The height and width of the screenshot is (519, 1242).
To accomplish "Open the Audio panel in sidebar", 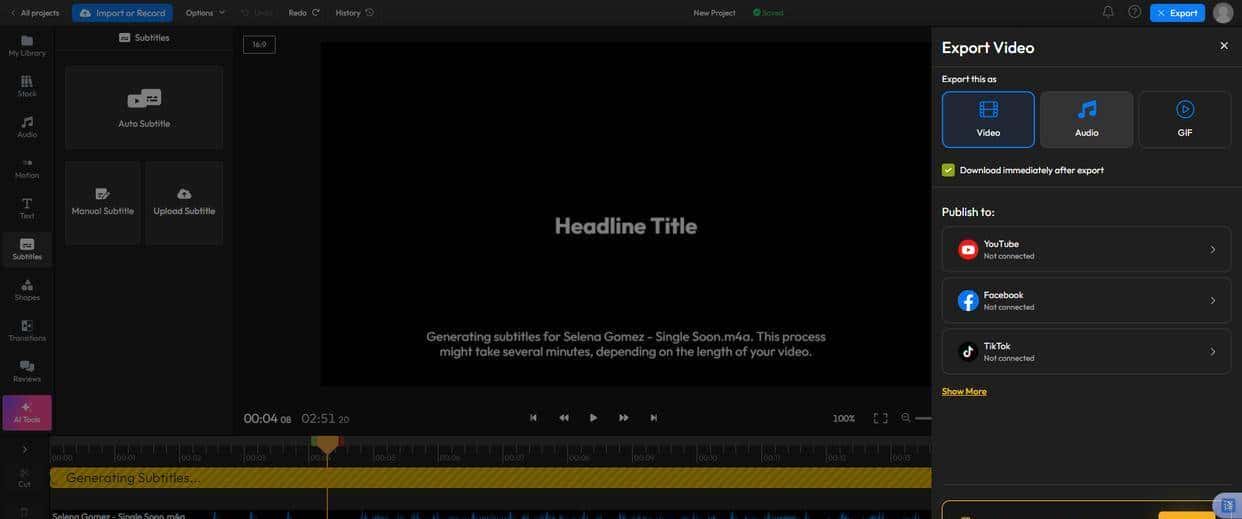I will point(27,126).
